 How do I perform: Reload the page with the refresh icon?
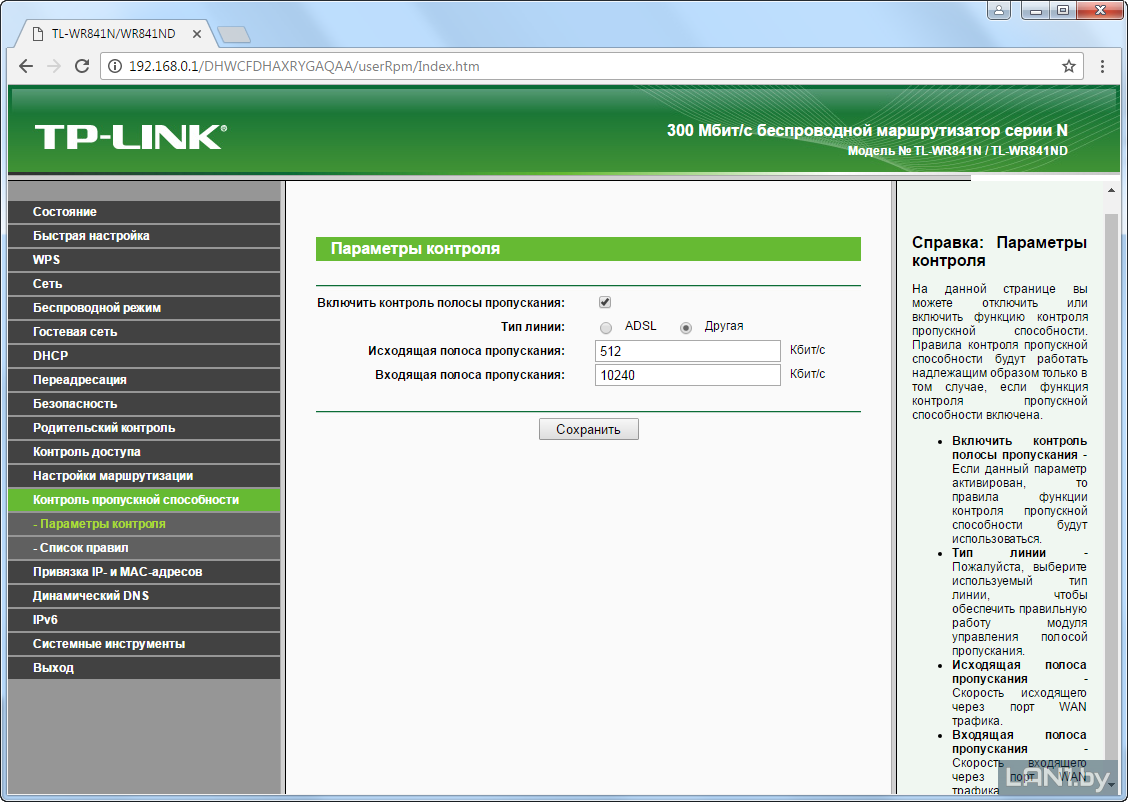(x=82, y=66)
